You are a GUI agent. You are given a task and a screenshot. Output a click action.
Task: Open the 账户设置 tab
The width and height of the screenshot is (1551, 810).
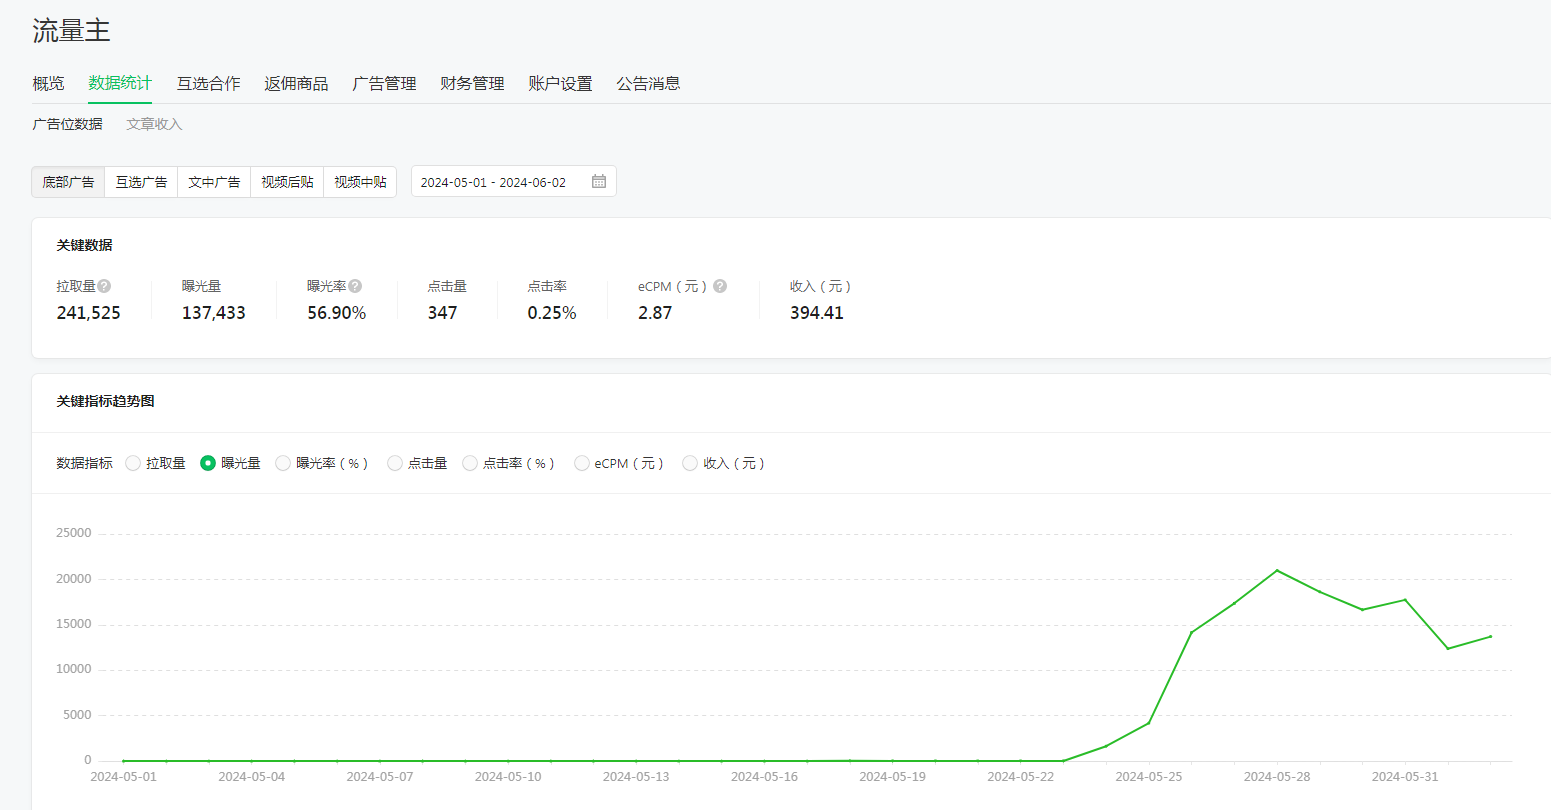tap(560, 83)
